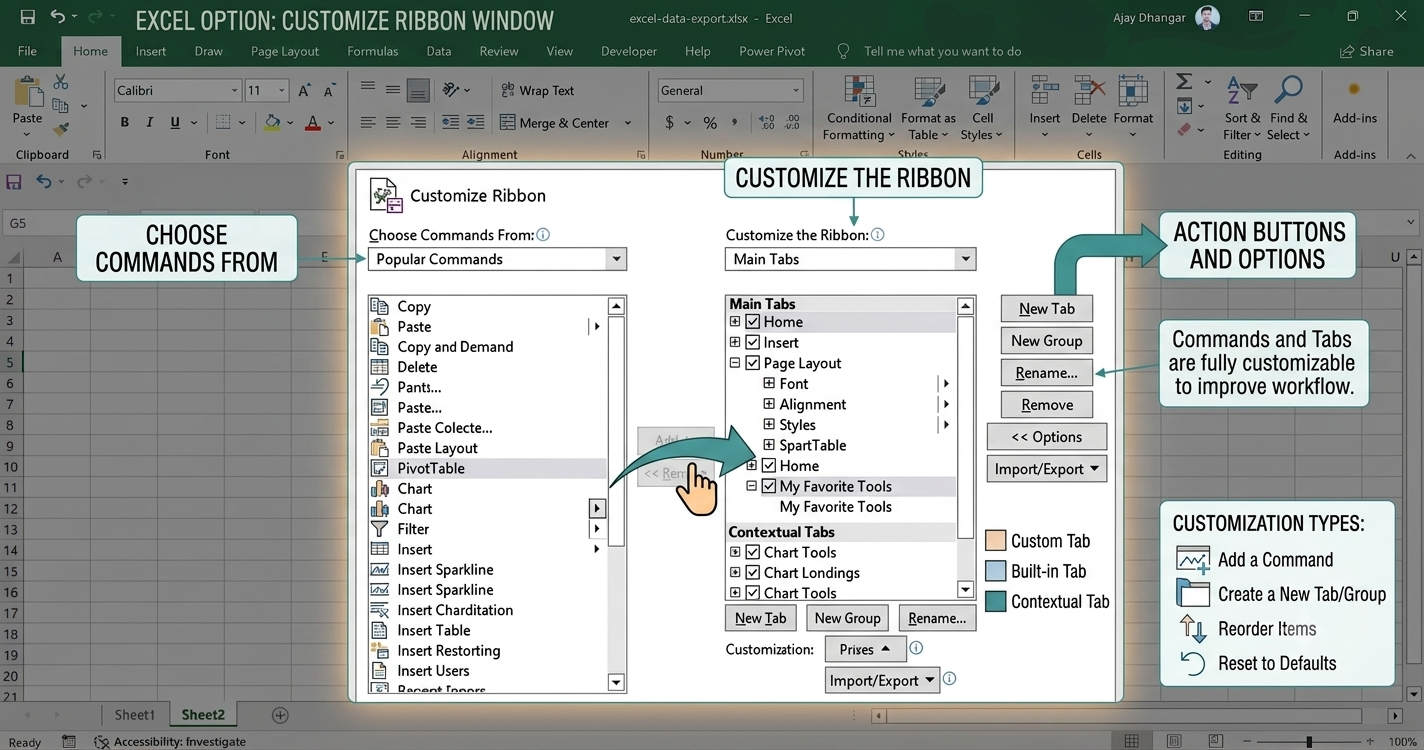Apply Underline from the Font group
Image resolution: width=1424 pixels, height=750 pixels.
coord(175,122)
